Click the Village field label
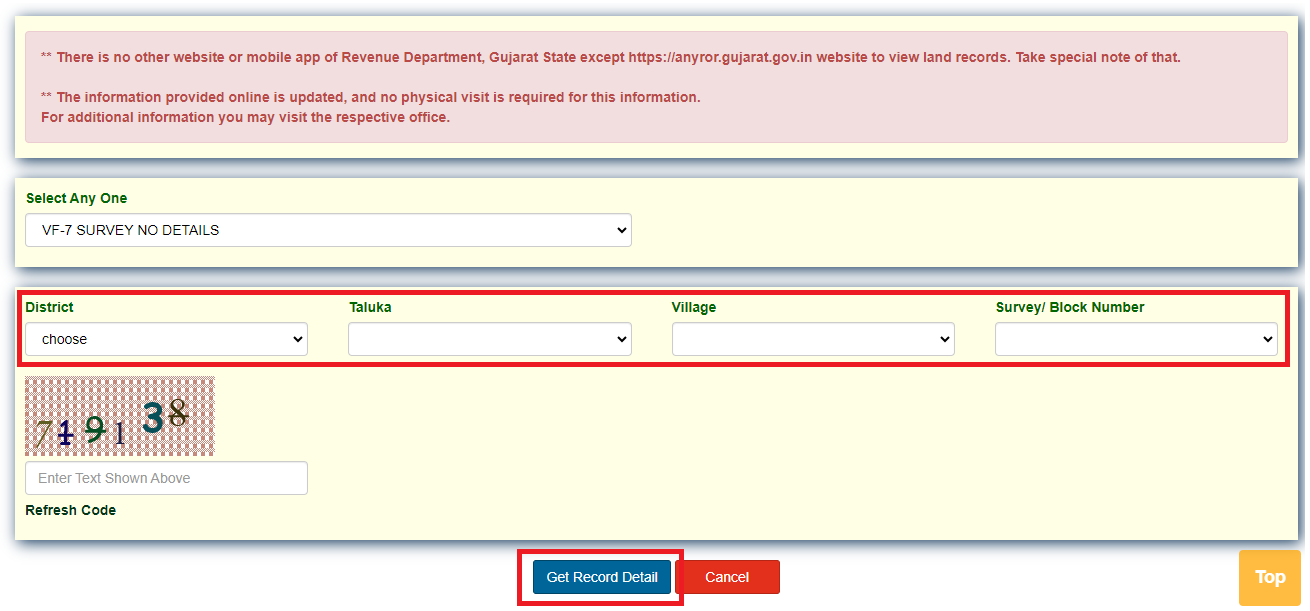The width and height of the screenshot is (1310, 611). [694, 307]
